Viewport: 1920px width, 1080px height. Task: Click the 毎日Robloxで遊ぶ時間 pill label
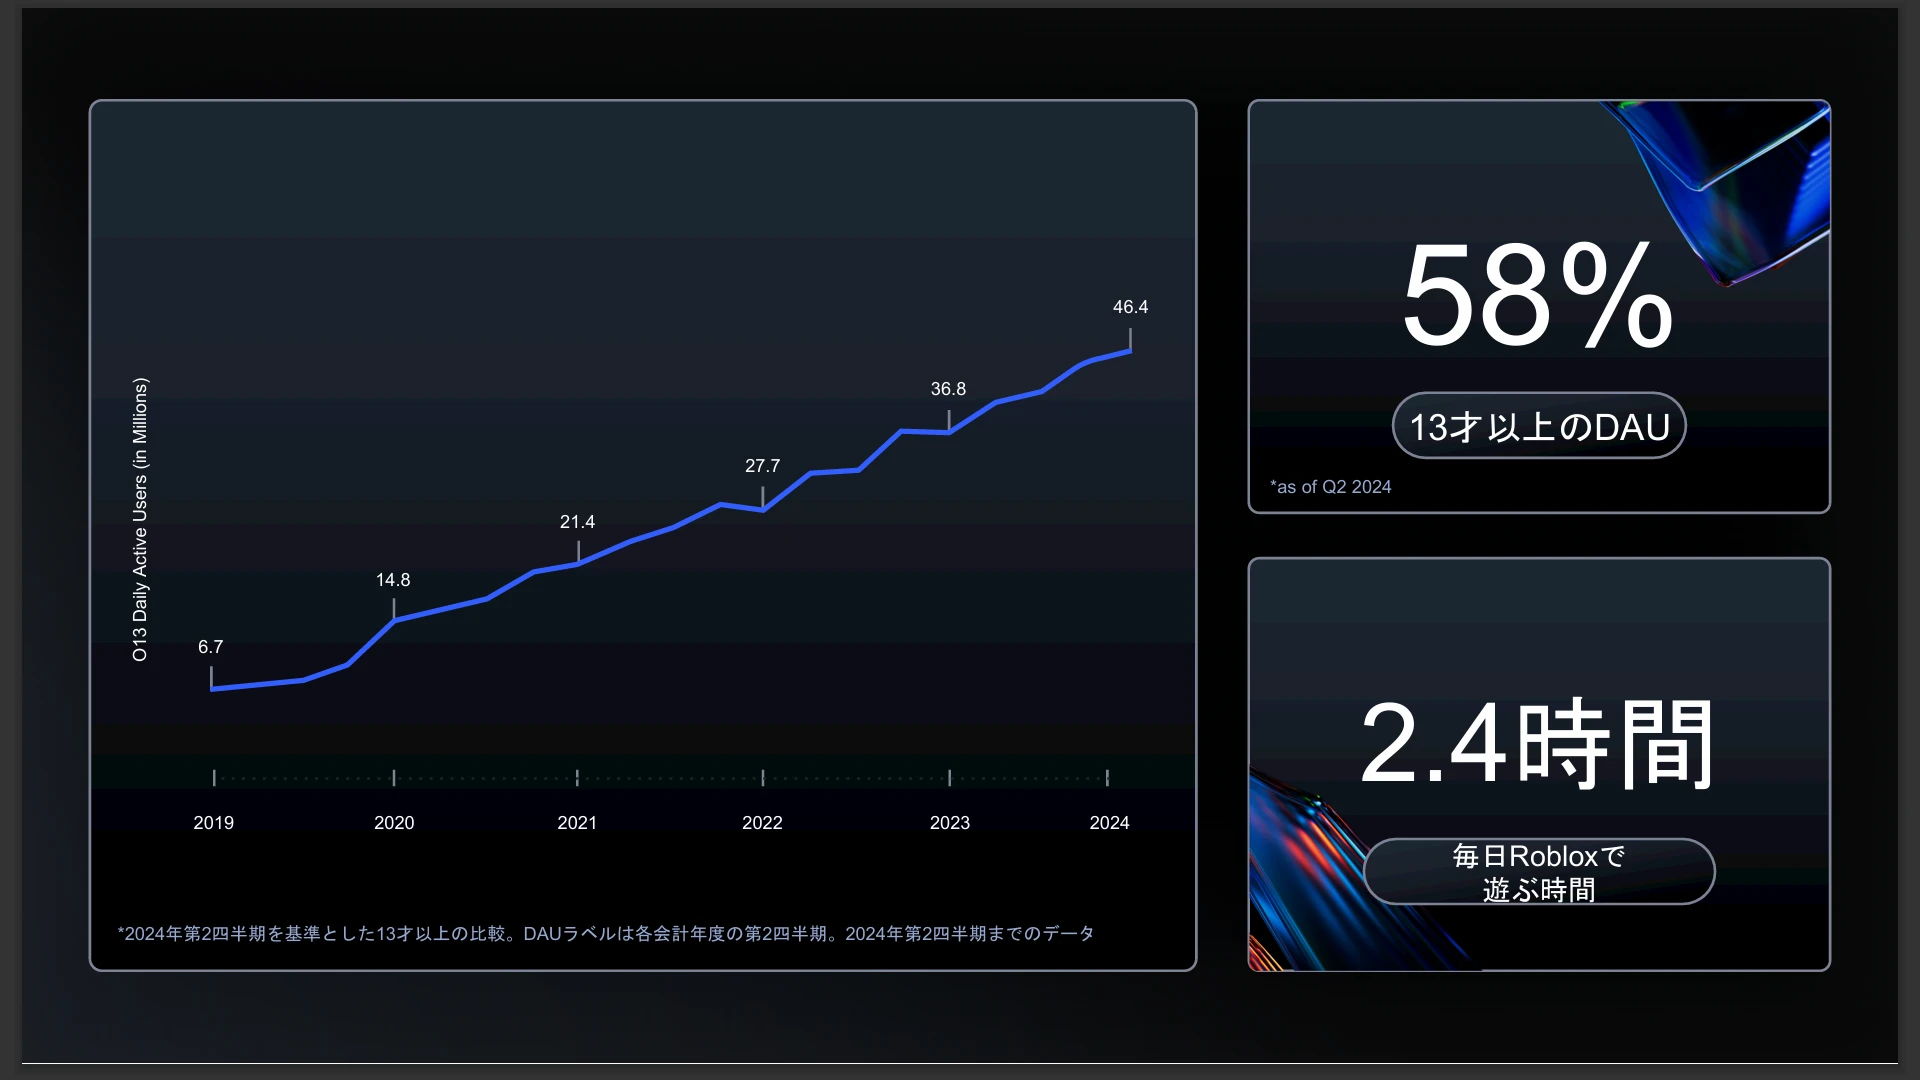tap(1539, 872)
